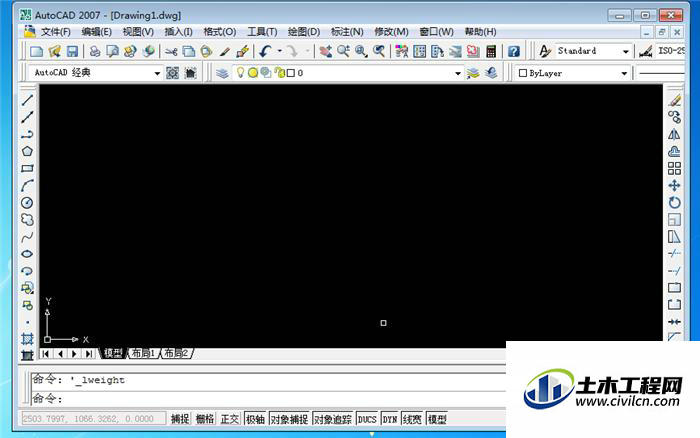The height and width of the screenshot is (438, 700).
Task: Click the Match Properties brush icon
Action: point(225,51)
